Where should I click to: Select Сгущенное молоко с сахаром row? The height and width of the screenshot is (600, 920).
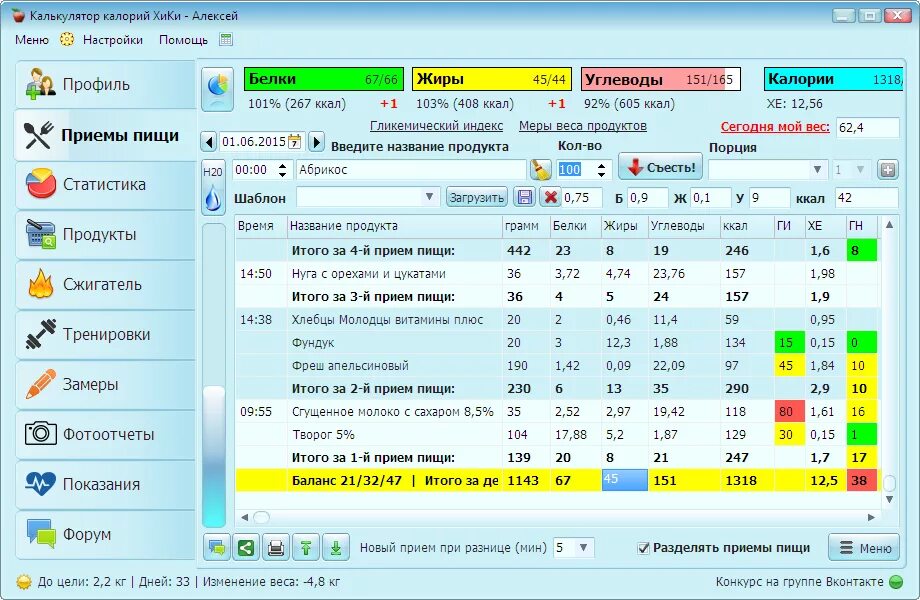557,412
